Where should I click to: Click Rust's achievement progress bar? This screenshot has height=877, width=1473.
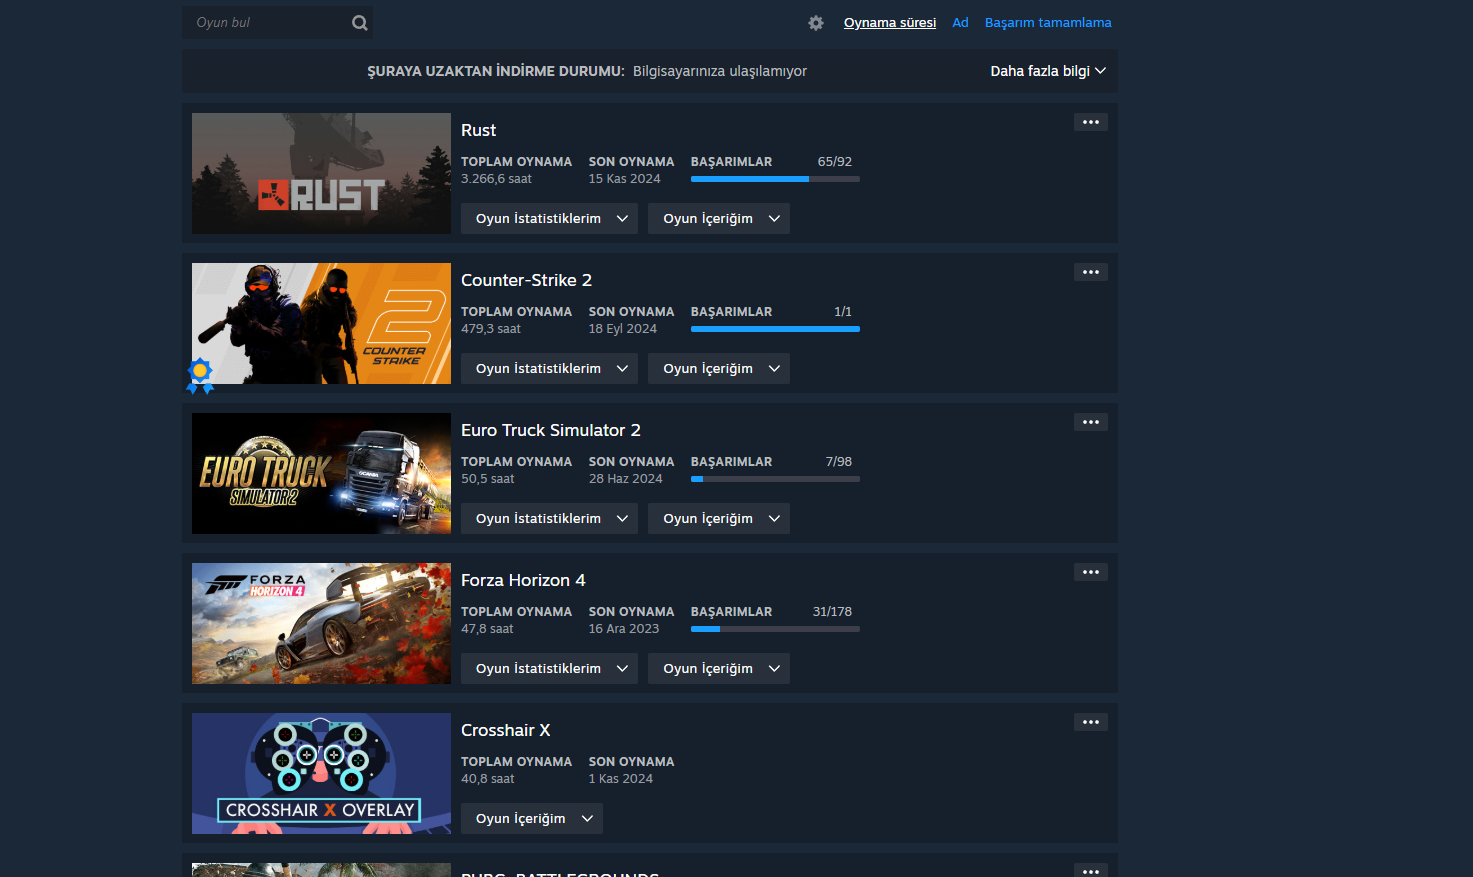(x=775, y=179)
